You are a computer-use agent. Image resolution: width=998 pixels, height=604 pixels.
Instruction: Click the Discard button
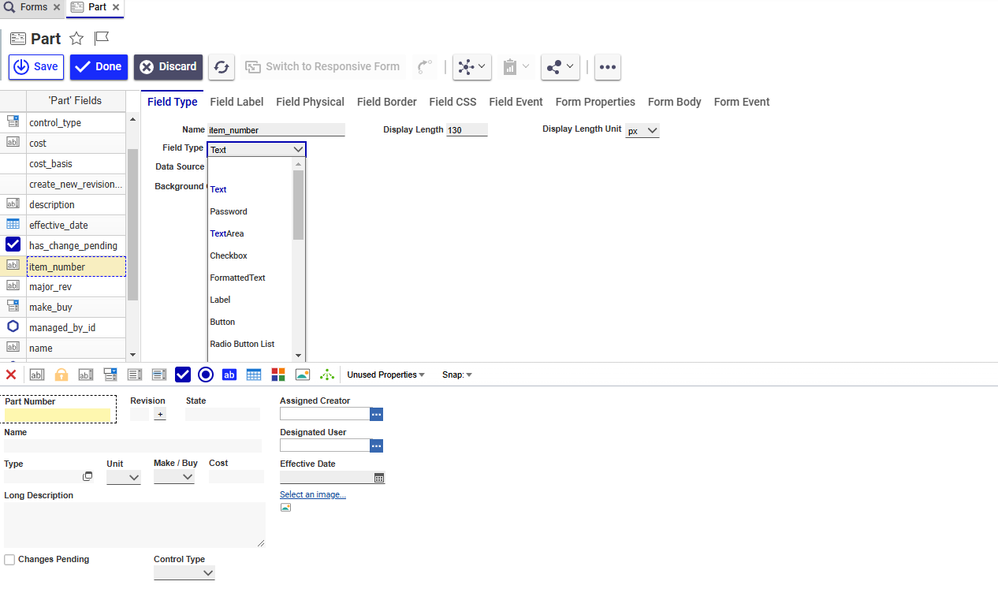coord(168,67)
